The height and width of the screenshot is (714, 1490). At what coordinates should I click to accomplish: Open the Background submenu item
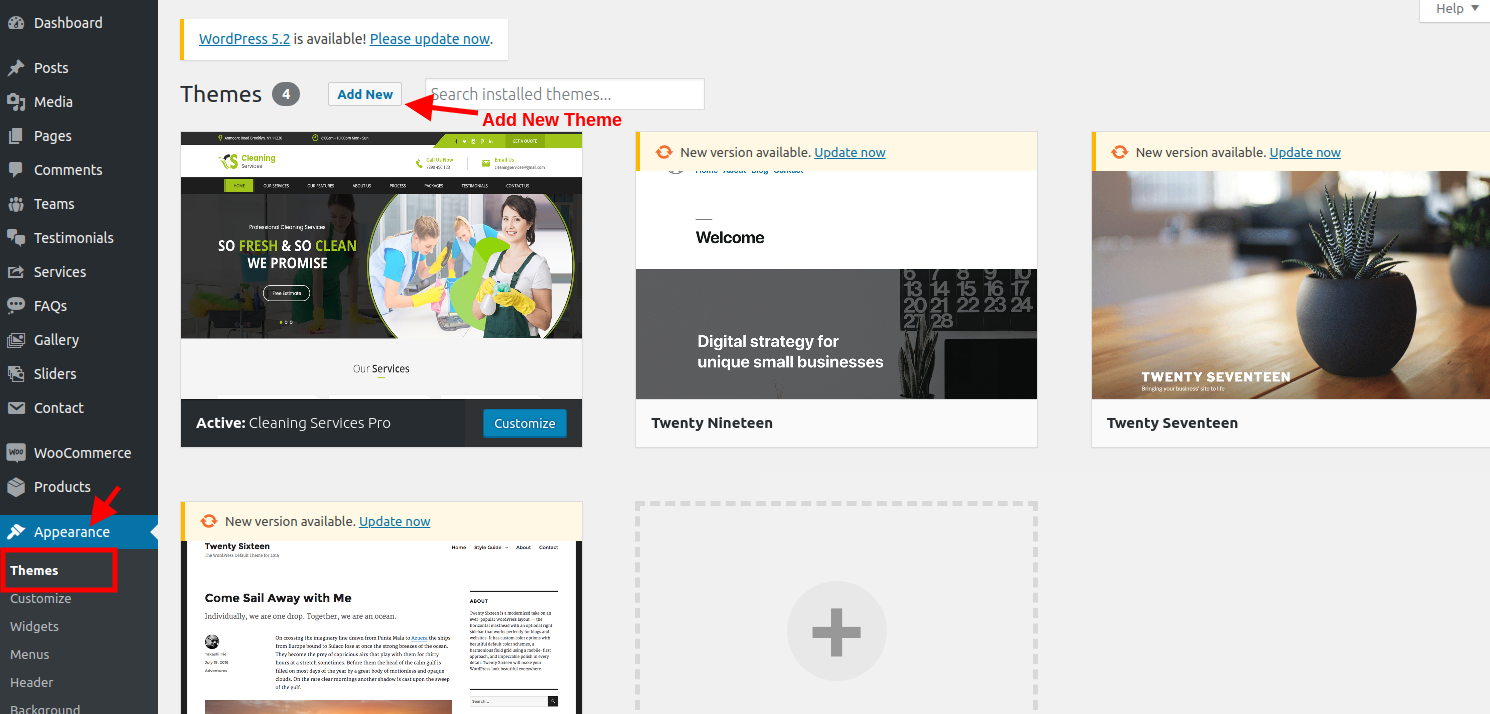[45, 708]
